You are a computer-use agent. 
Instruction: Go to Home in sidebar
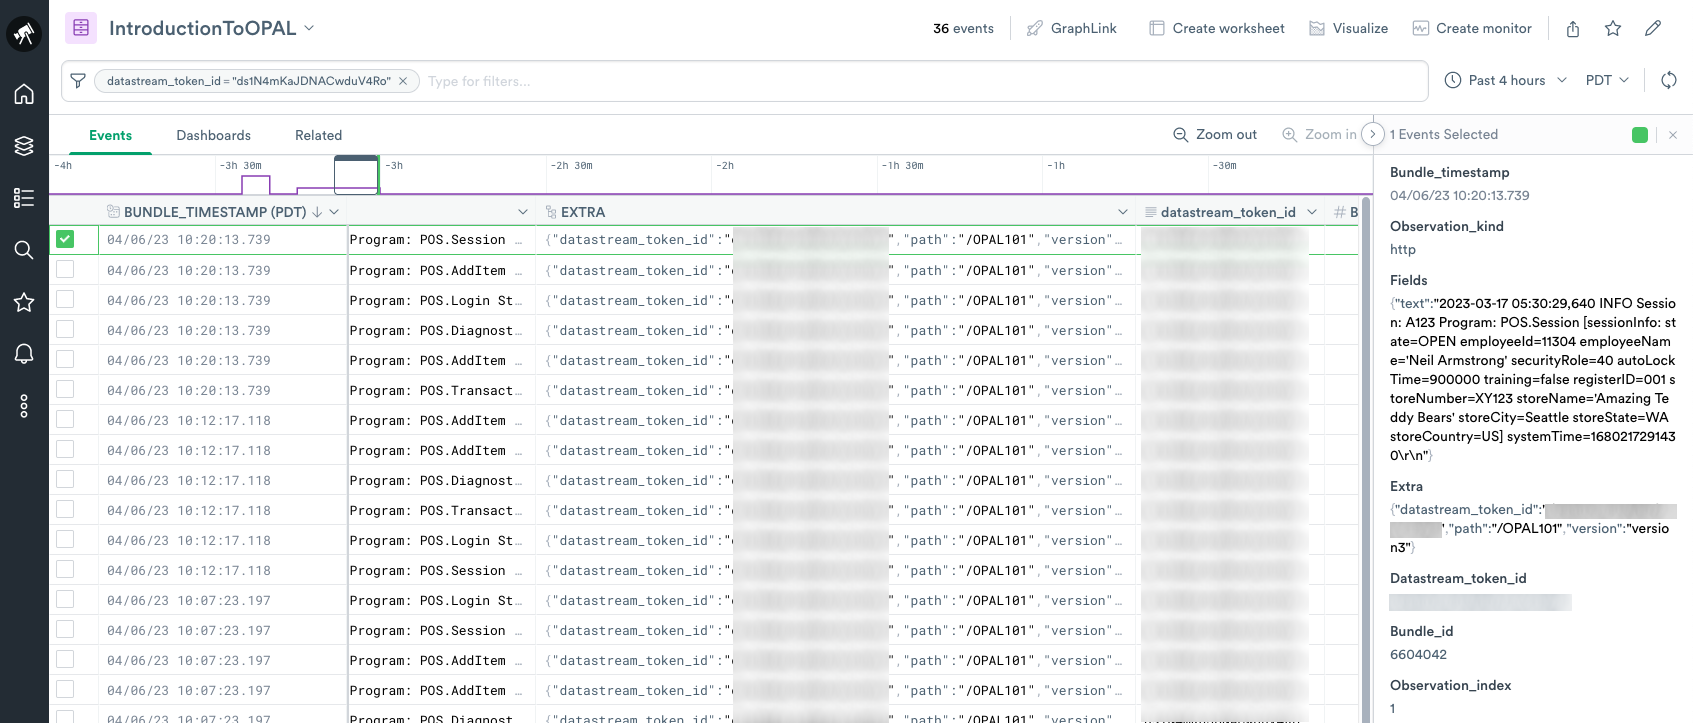(24, 94)
